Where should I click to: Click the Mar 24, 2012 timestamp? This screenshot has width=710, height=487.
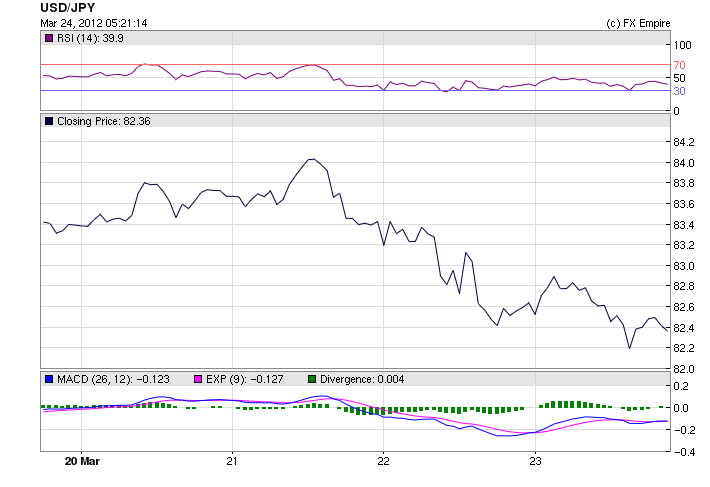click(x=94, y=23)
